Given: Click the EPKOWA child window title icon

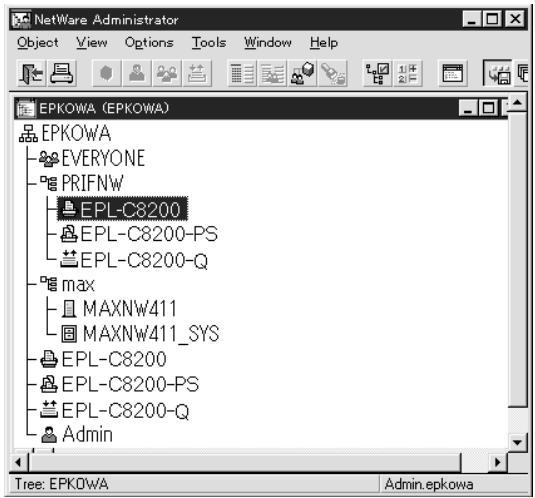Looking at the screenshot, I should (x=25, y=109).
